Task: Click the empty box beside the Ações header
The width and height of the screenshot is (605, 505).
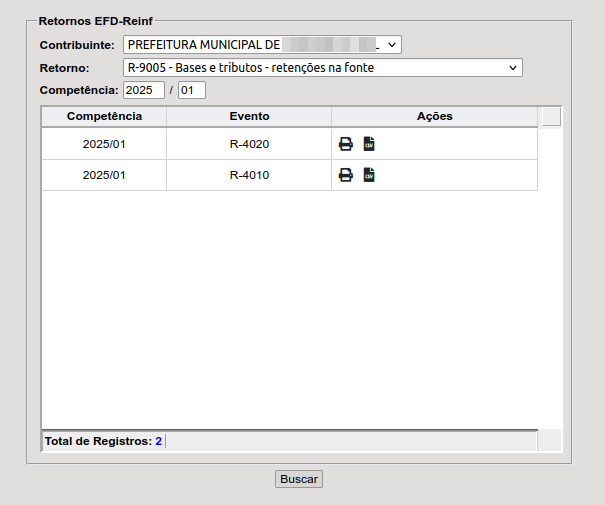Action: [x=551, y=117]
